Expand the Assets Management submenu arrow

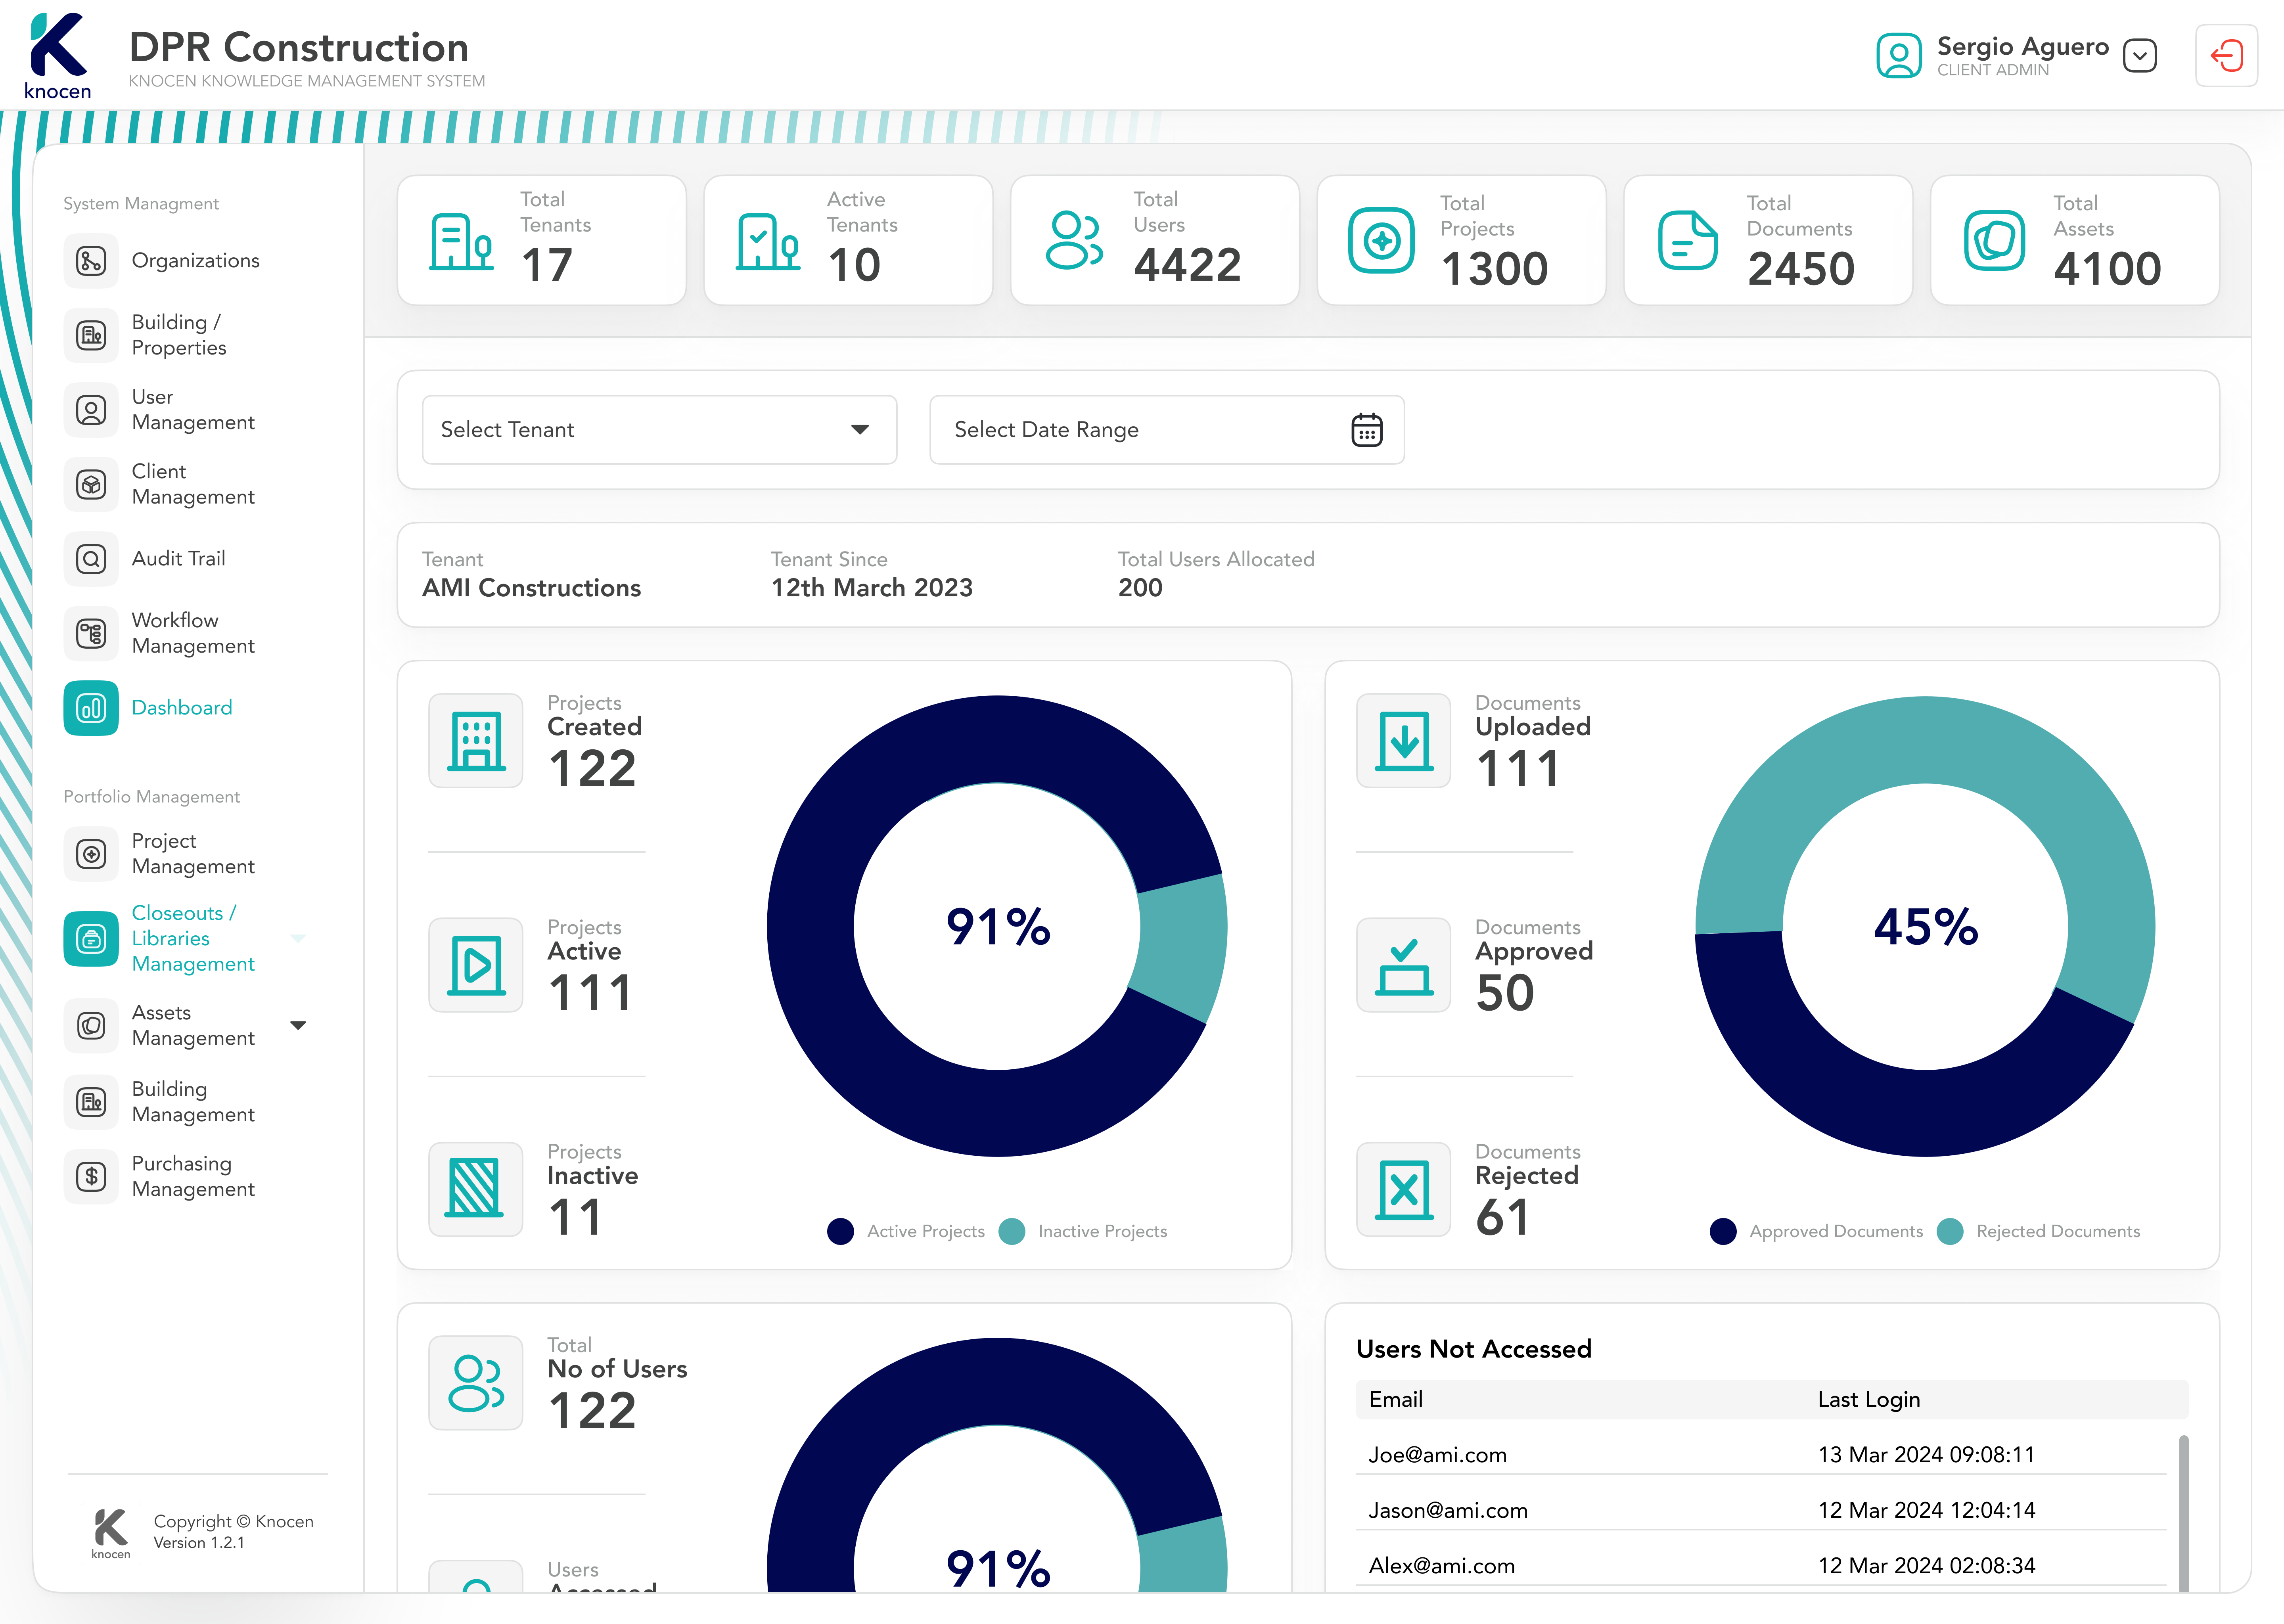tap(298, 1025)
